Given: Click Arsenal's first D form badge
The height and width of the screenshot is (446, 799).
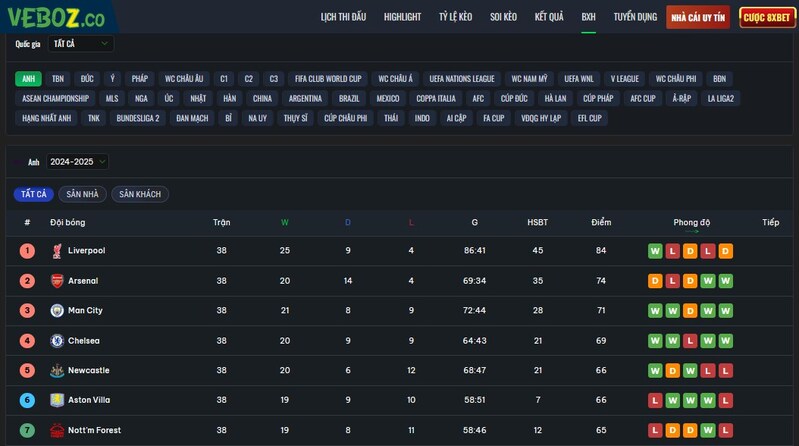Looking at the screenshot, I should (655, 281).
